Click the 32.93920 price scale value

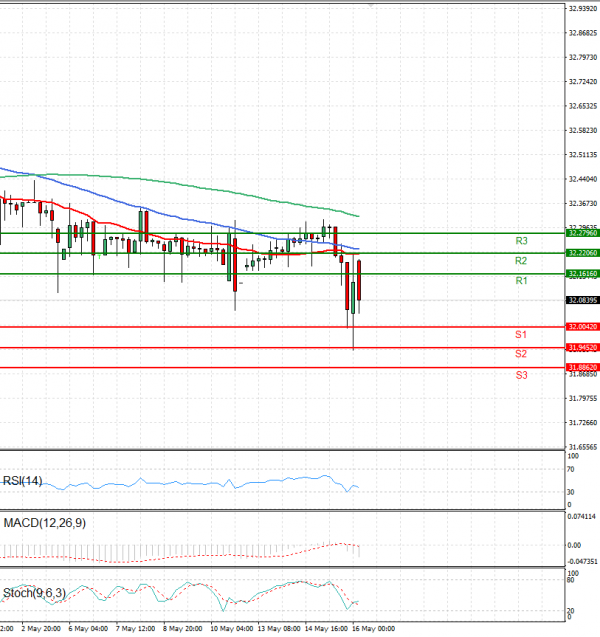583,9
